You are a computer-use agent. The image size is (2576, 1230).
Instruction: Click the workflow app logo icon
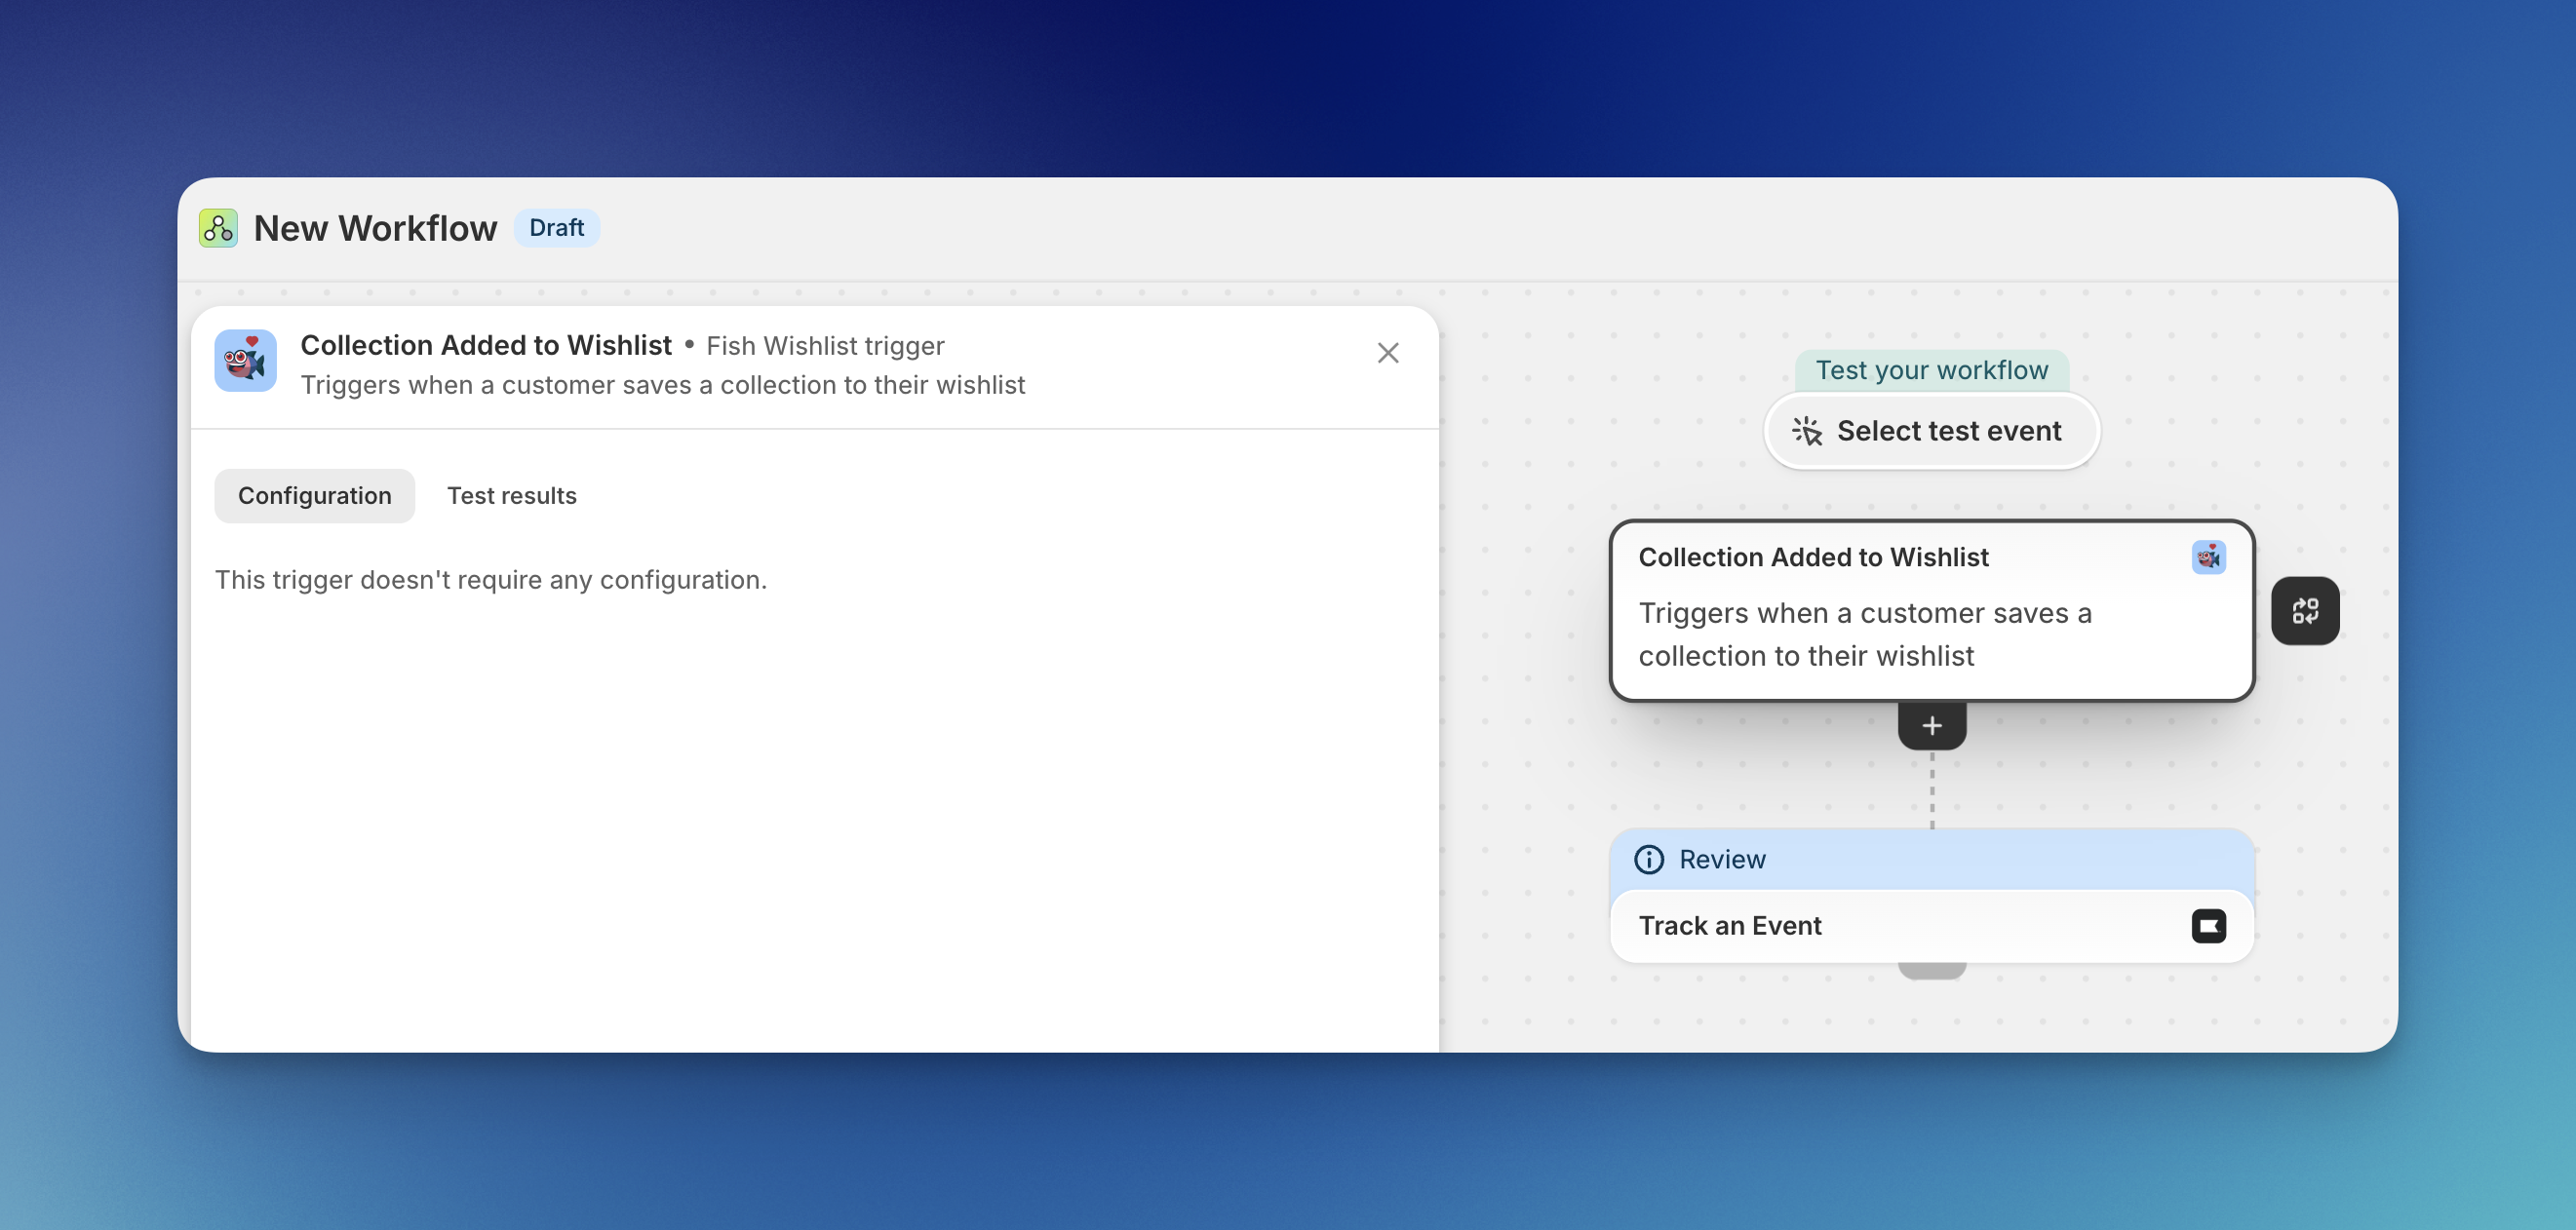pos(218,228)
